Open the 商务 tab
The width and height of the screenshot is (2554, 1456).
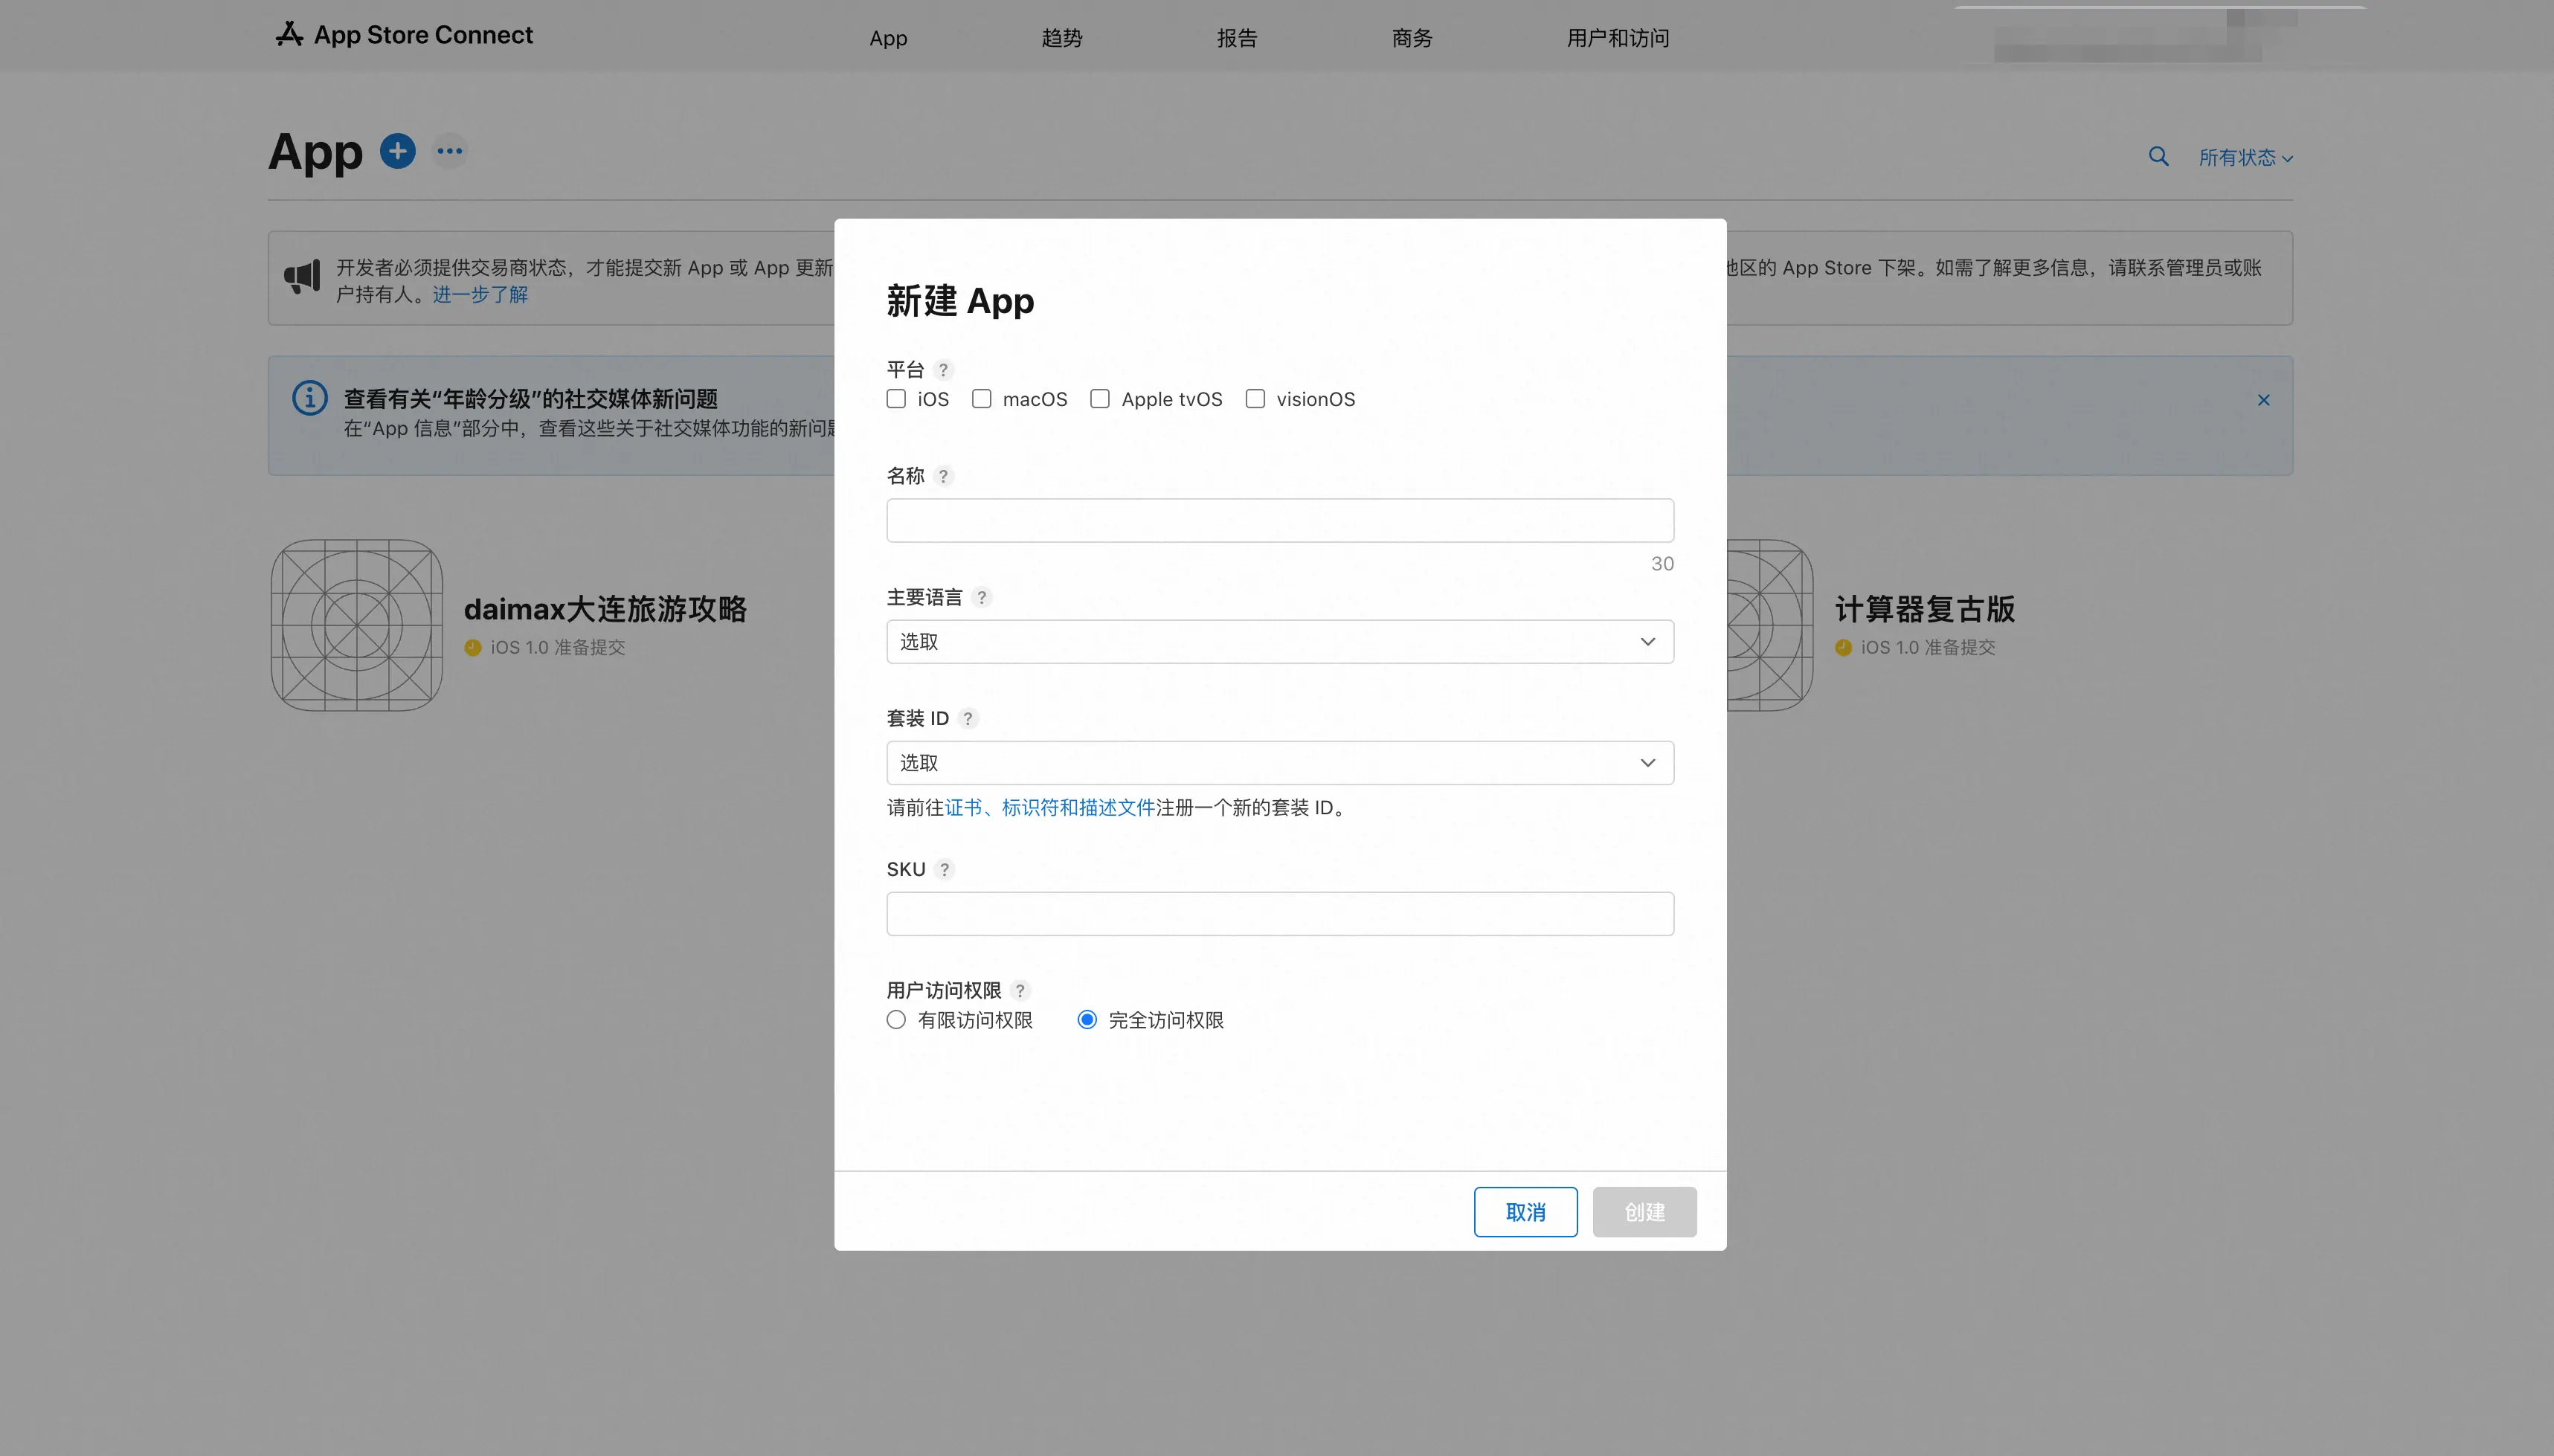(x=1412, y=38)
